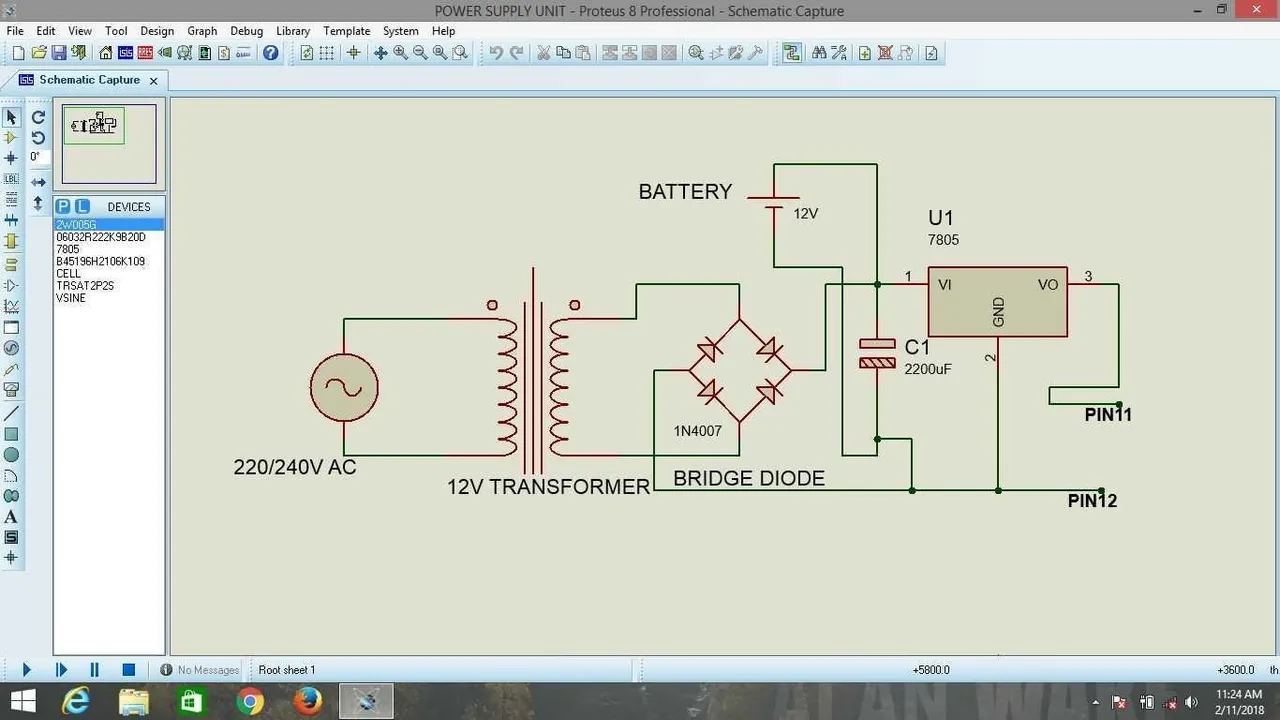Undo the last change
Viewport: 1280px width, 720px height.
(496, 53)
